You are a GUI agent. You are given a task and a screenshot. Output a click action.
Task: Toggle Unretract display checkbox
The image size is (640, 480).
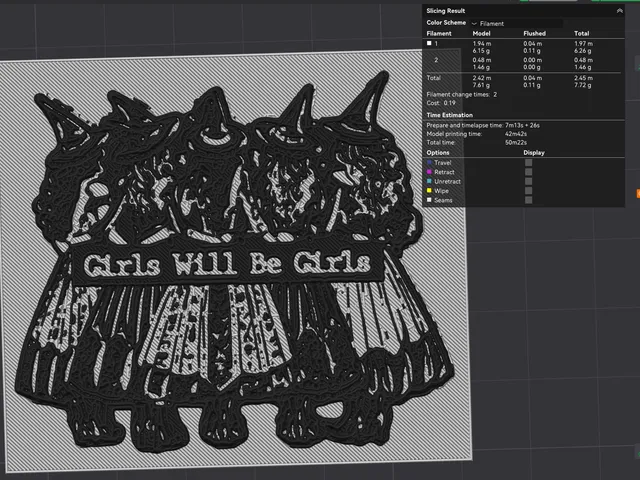529,181
